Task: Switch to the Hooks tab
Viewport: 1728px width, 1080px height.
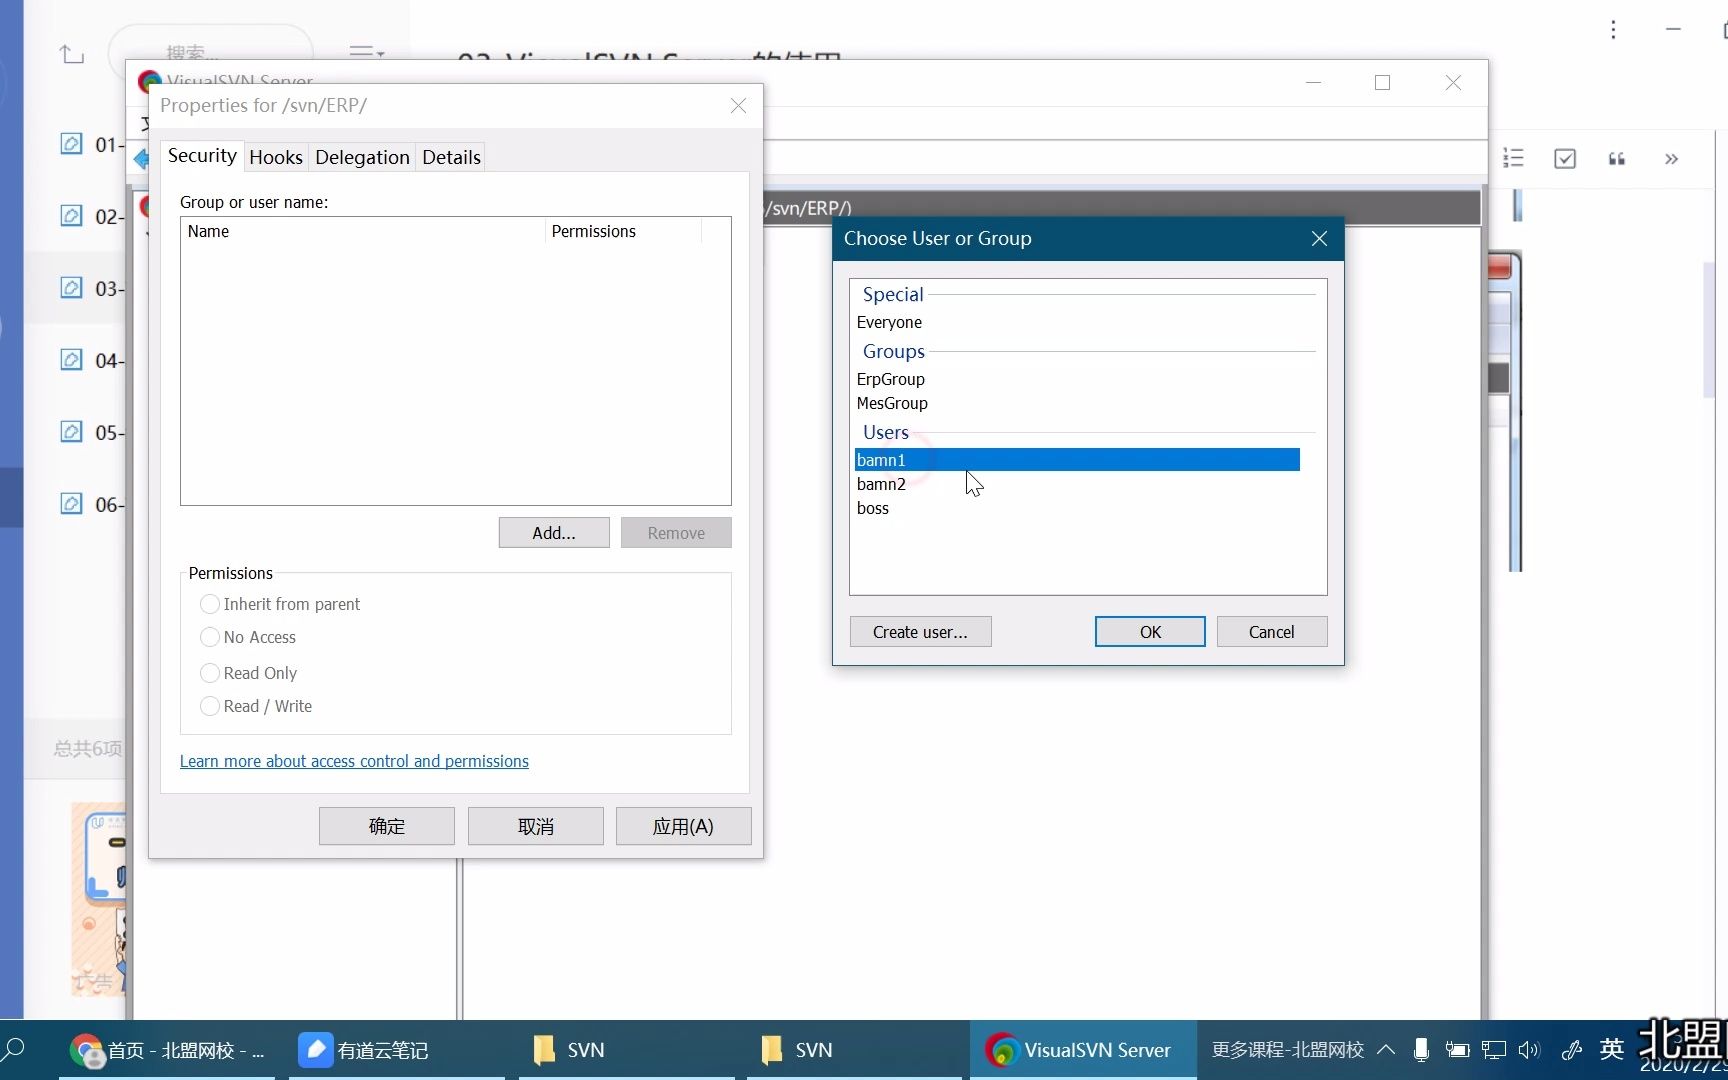Action: (276, 157)
